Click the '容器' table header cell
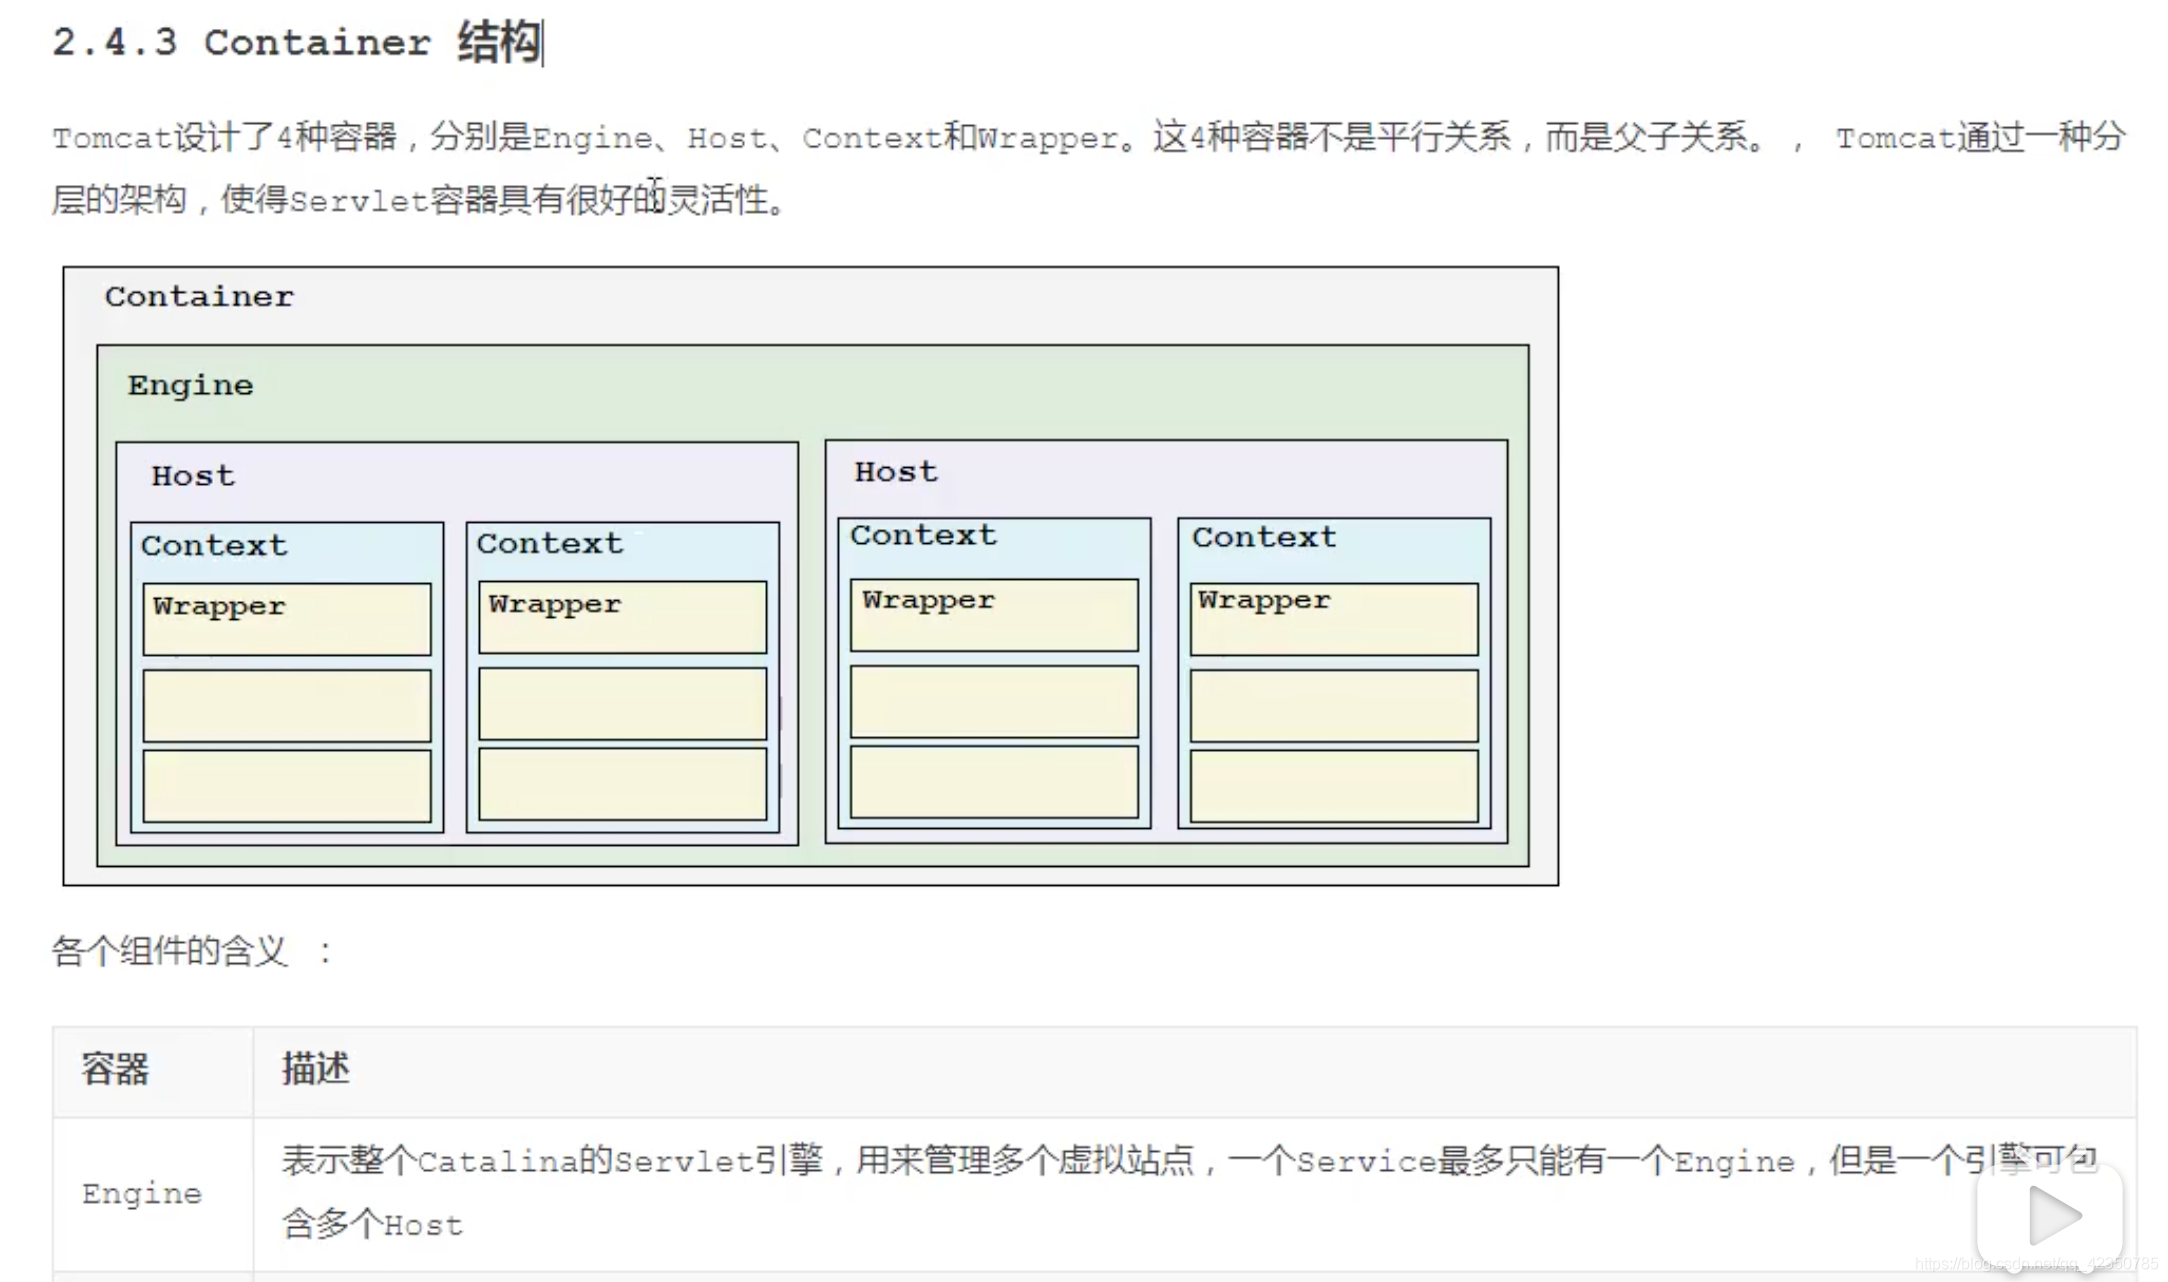This screenshot has width=2168, height=1282. click(x=153, y=1071)
